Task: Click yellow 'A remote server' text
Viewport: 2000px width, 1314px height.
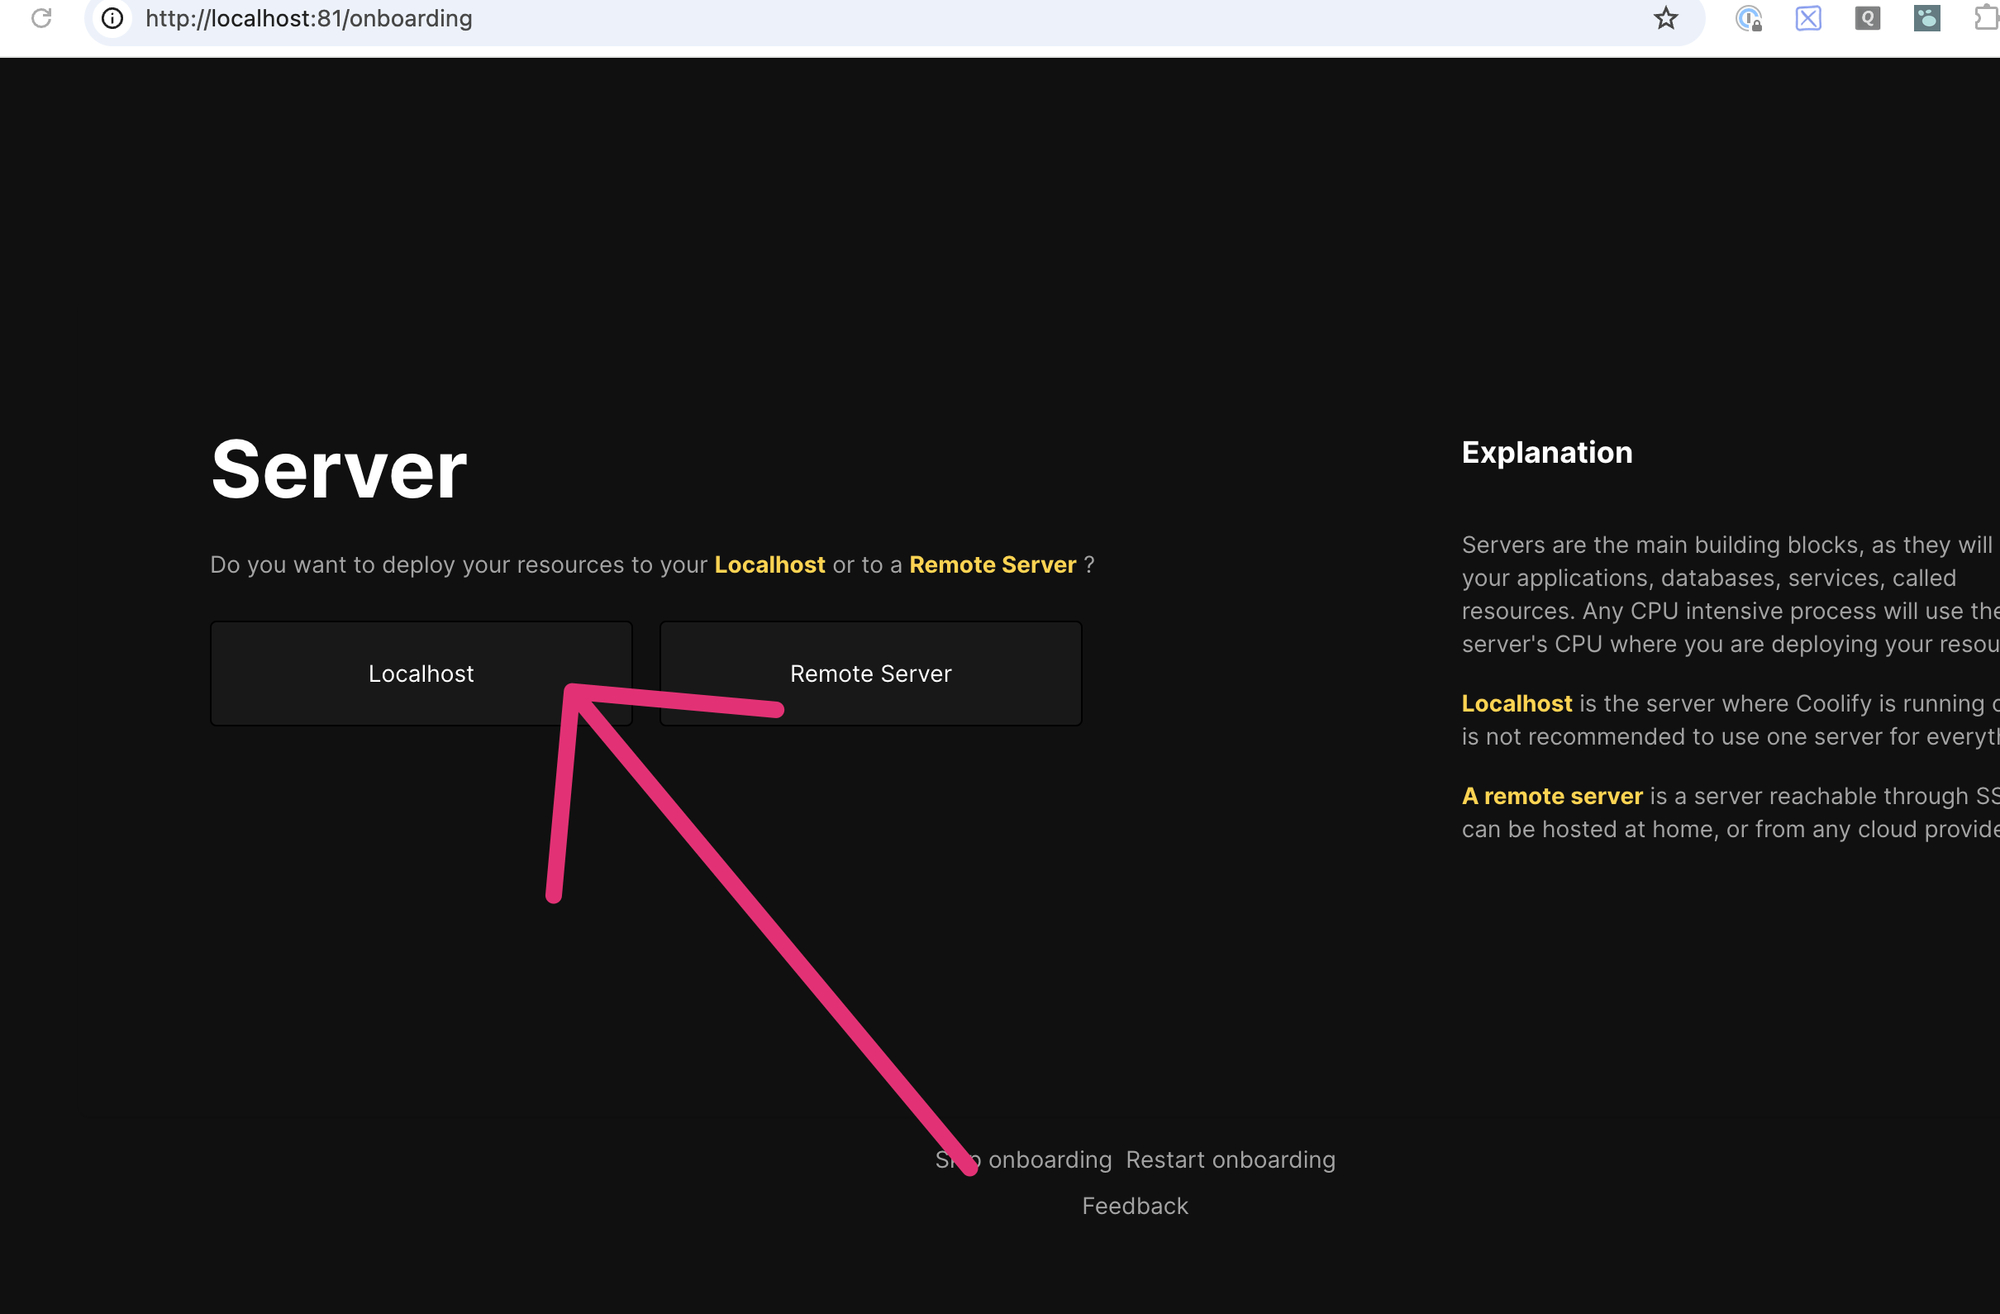Action: point(1552,796)
